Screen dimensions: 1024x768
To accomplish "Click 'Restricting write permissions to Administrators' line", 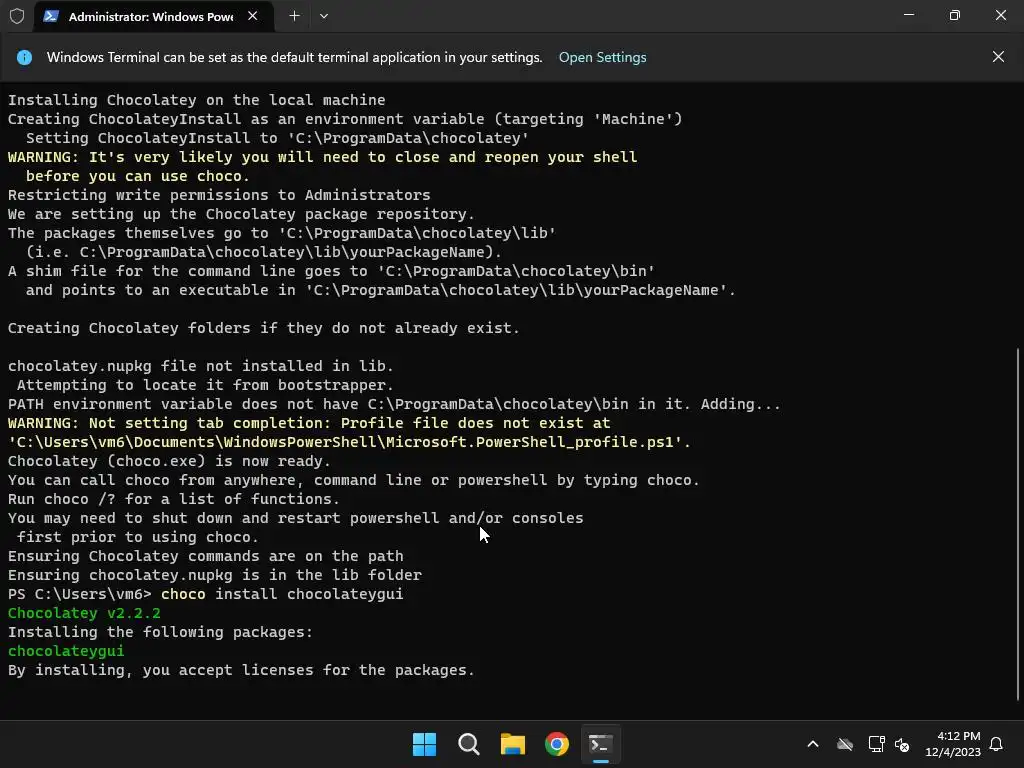I will coord(219,195).
